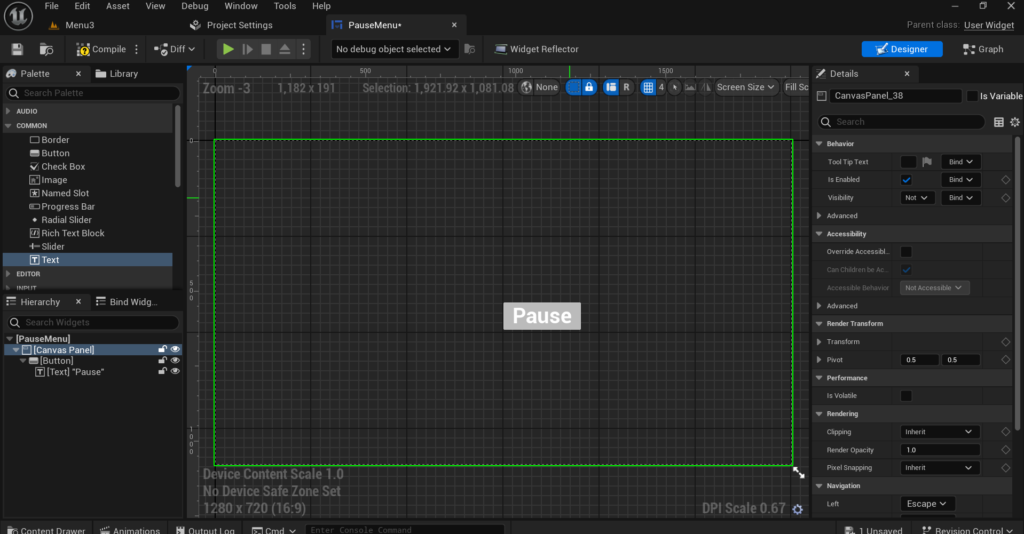1024x534 pixels.
Task: Switch to Bind Widgets tab
Action: coord(127,302)
